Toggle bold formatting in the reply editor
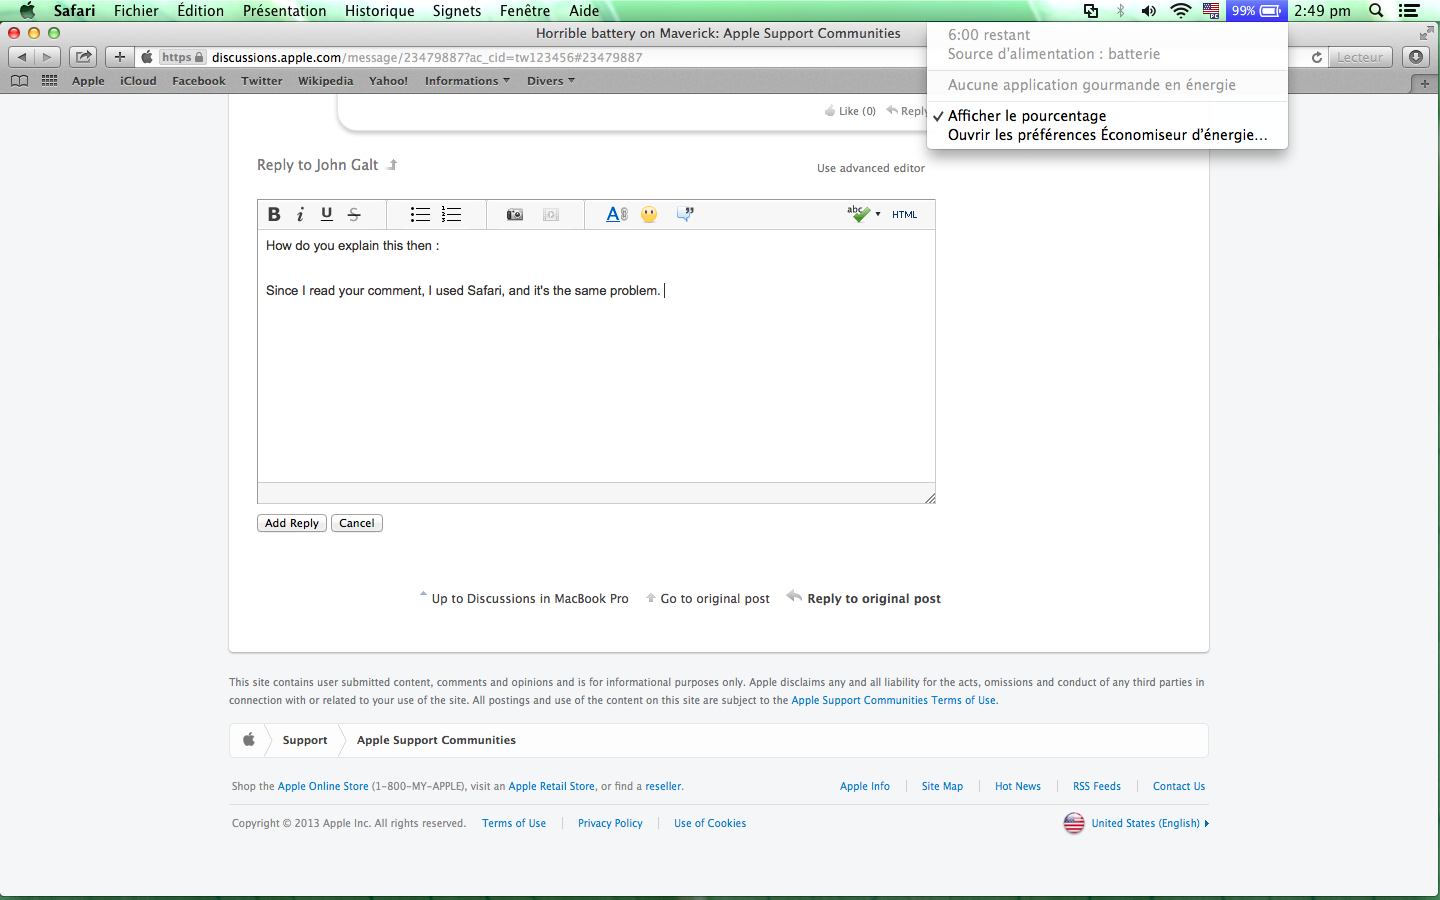1440x900 pixels. pyautogui.click(x=274, y=214)
